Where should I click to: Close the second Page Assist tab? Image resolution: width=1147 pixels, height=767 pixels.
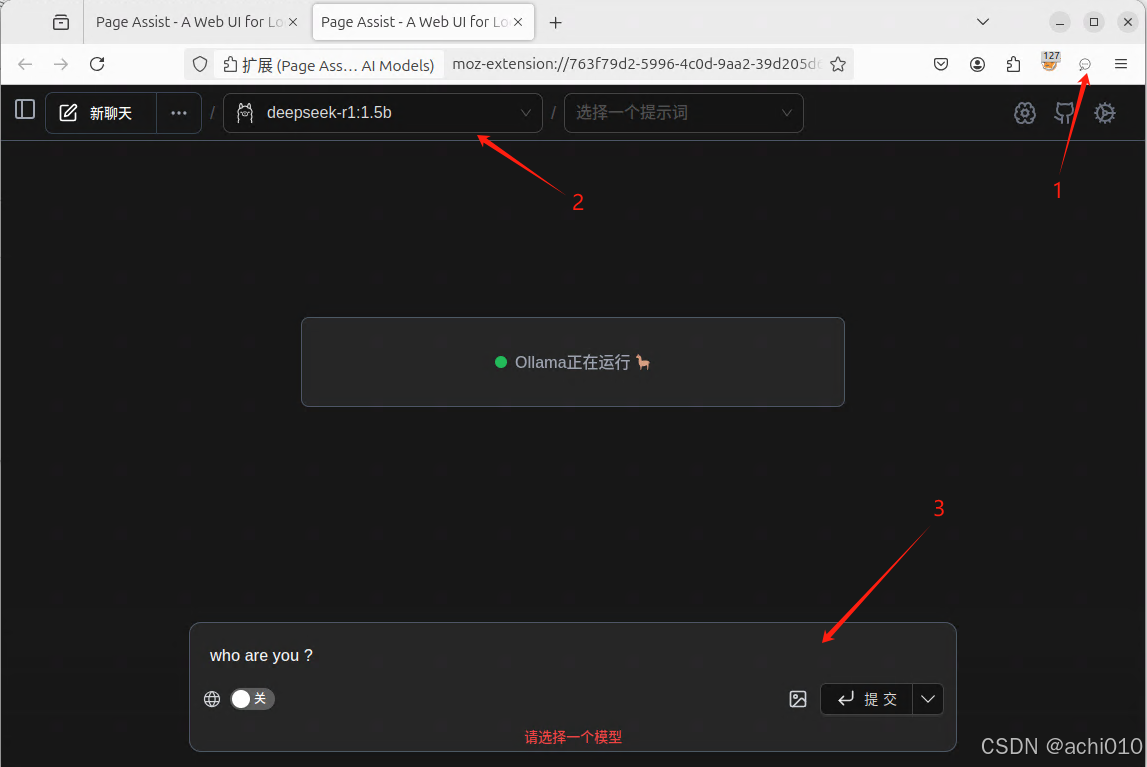click(518, 22)
